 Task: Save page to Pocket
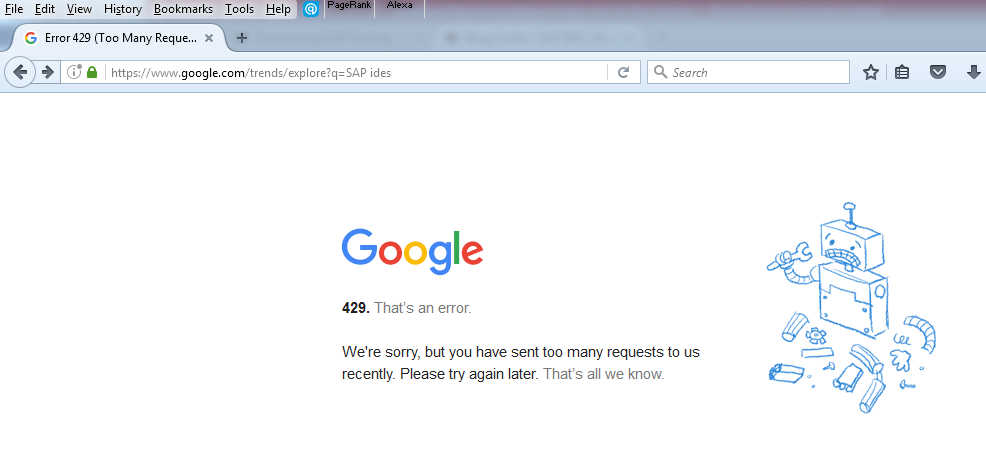(x=938, y=72)
